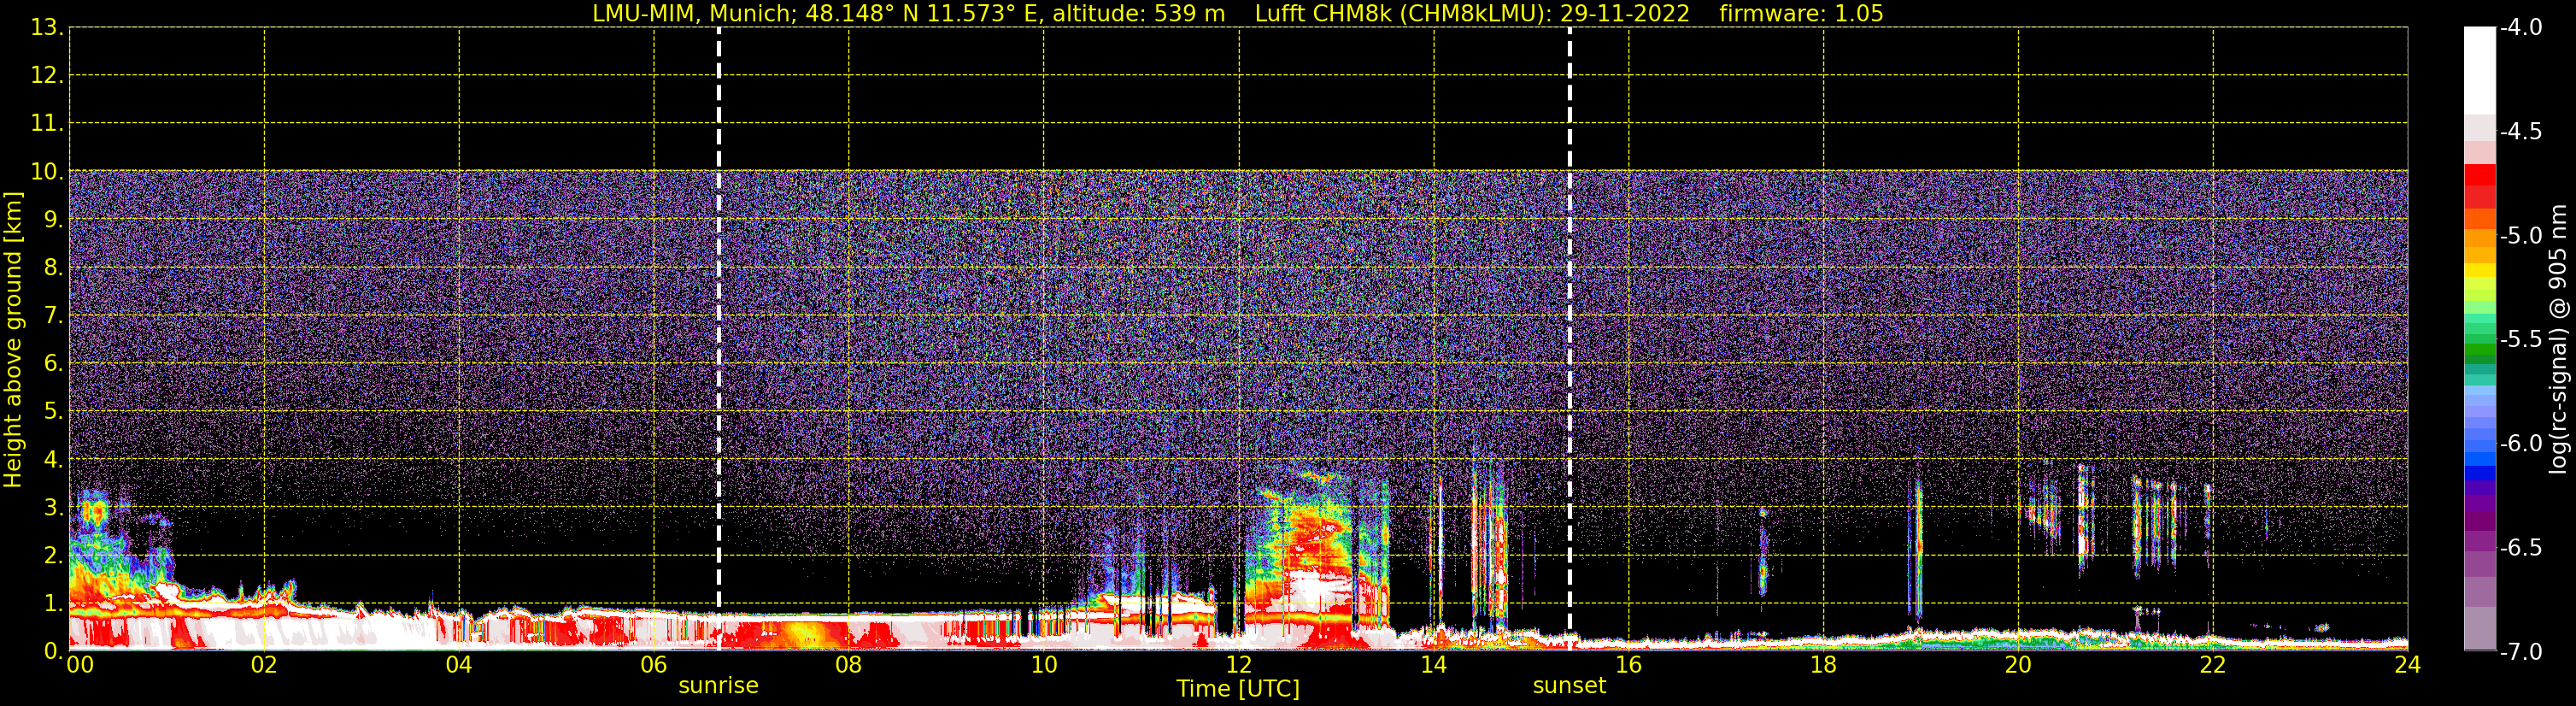This screenshot has width=2576, height=706.
Task: Click the colorbar tick label -6.5
Action: (x=2520, y=548)
